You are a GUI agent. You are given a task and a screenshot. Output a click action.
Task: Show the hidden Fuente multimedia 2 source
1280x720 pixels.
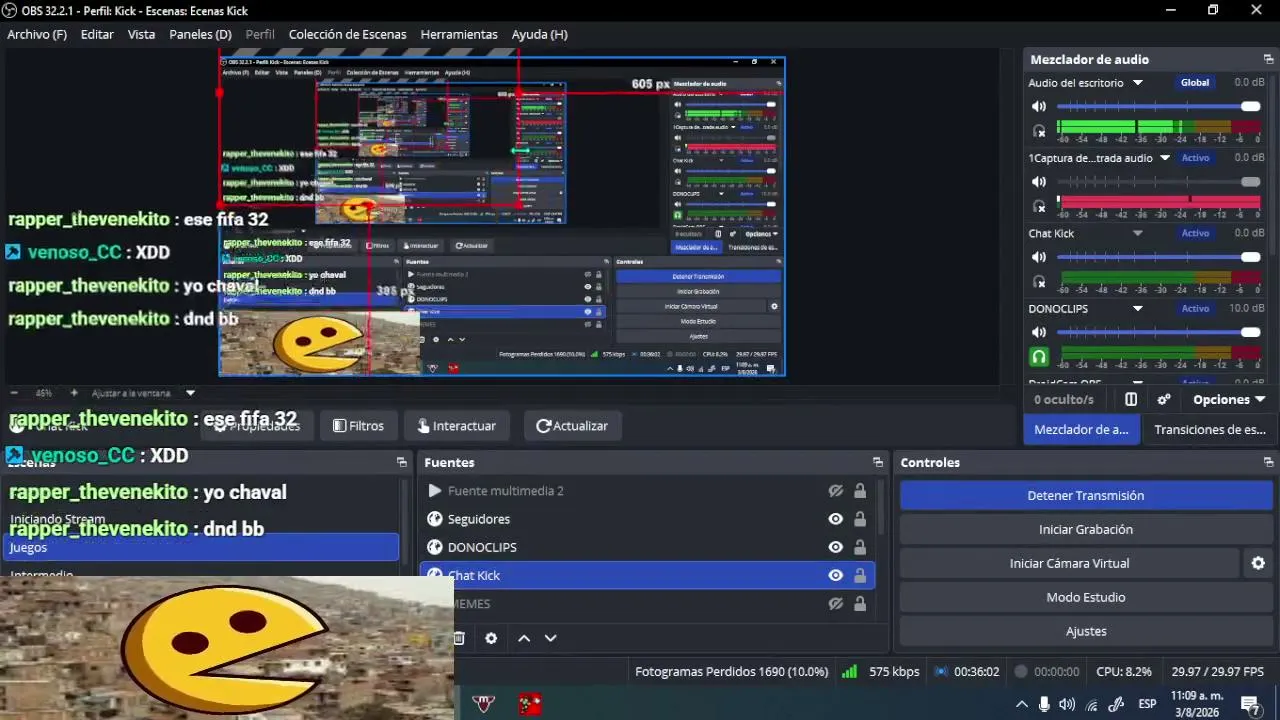click(x=836, y=491)
